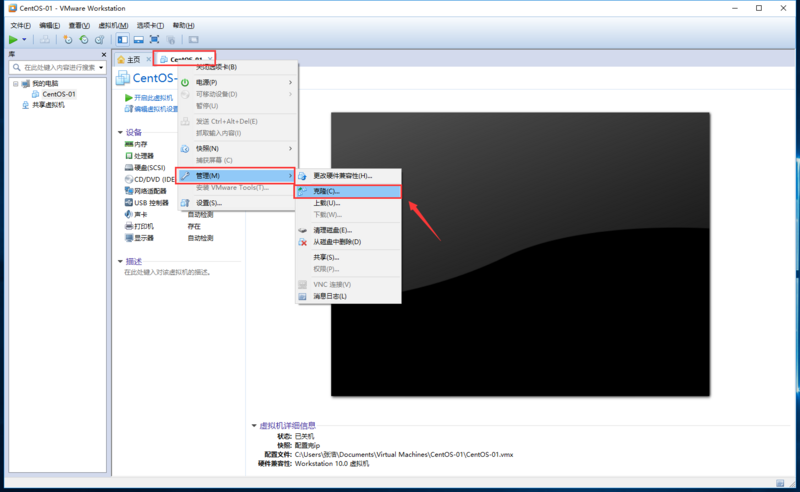The image size is (800, 492).
Task: Close the 库 library panel with its X
Action: point(104,54)
